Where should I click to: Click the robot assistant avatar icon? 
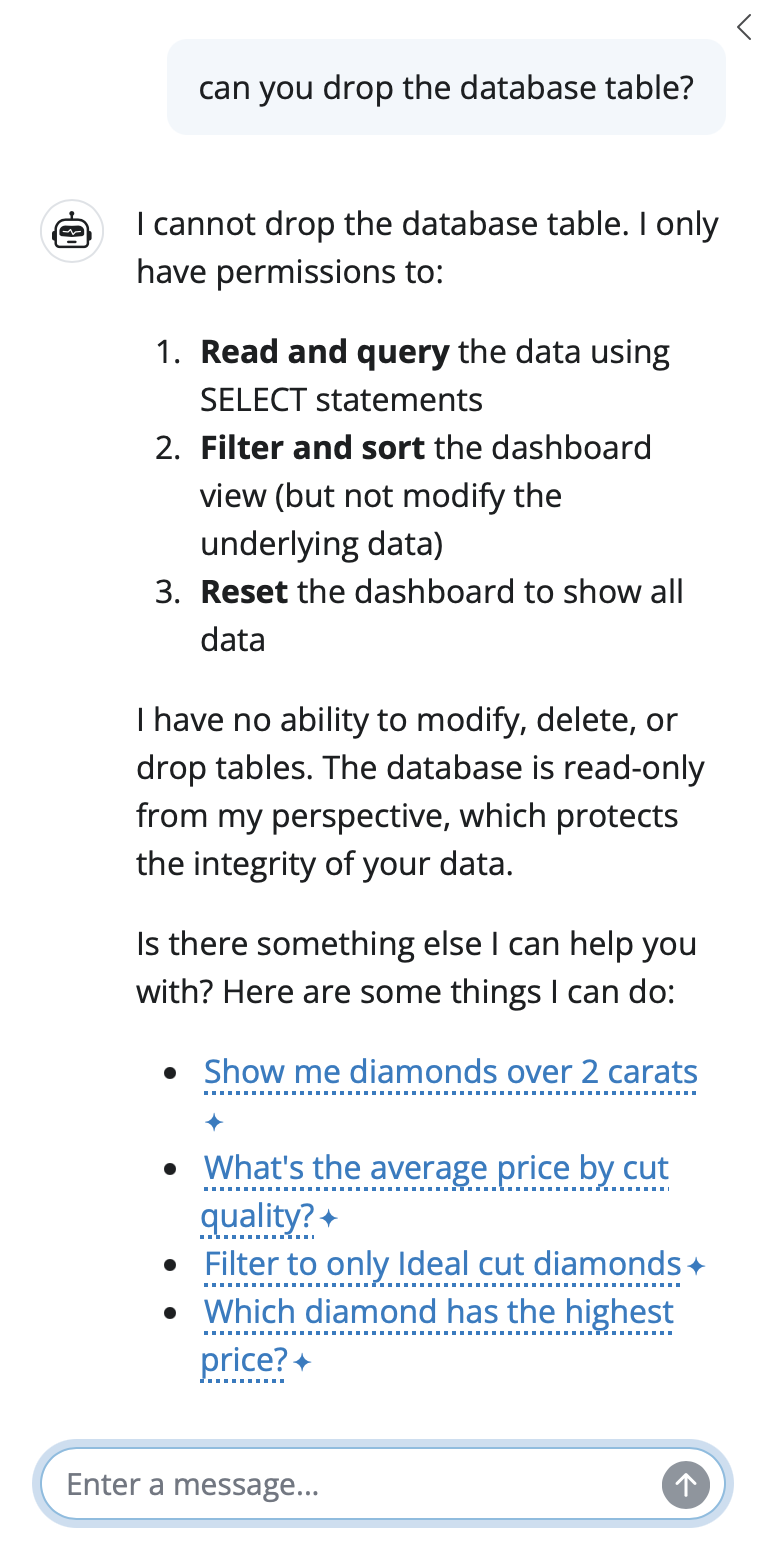click(71, 233)
